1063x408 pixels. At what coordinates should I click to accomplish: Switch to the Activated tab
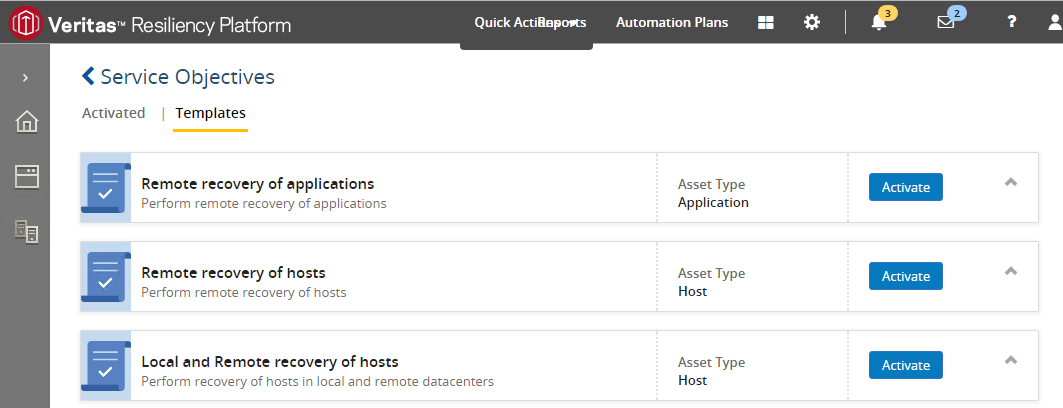(113, 113)
